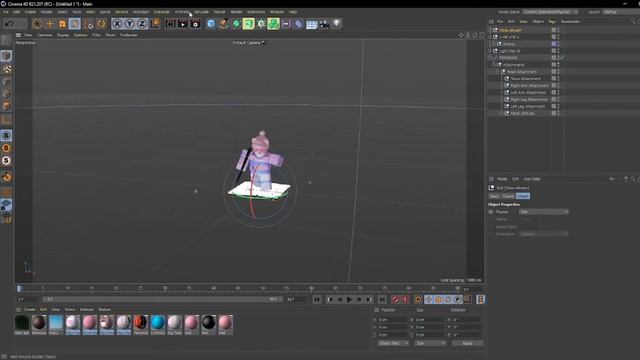Open Timeline filmstrip icon beside playback
The width and height of the screenshot is (640, 360).
[x=480, y=300]
